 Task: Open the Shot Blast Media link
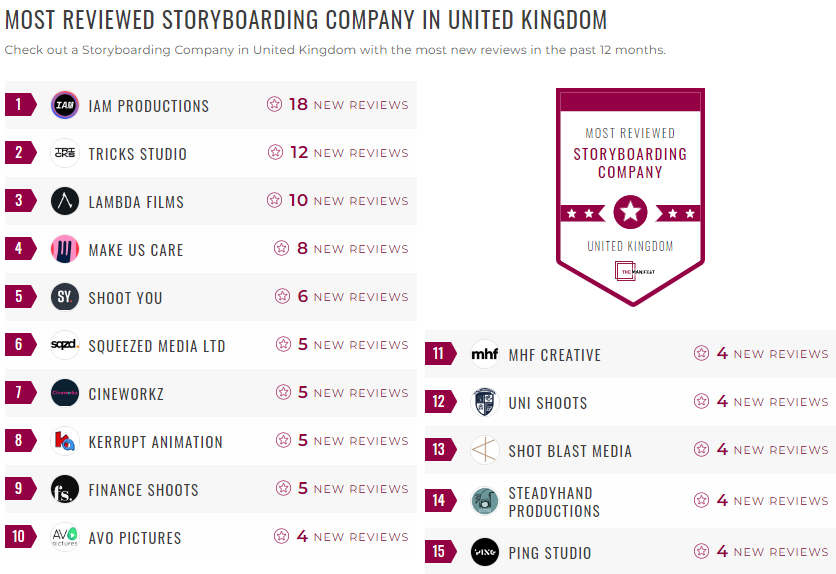click(x=570, y=451)
